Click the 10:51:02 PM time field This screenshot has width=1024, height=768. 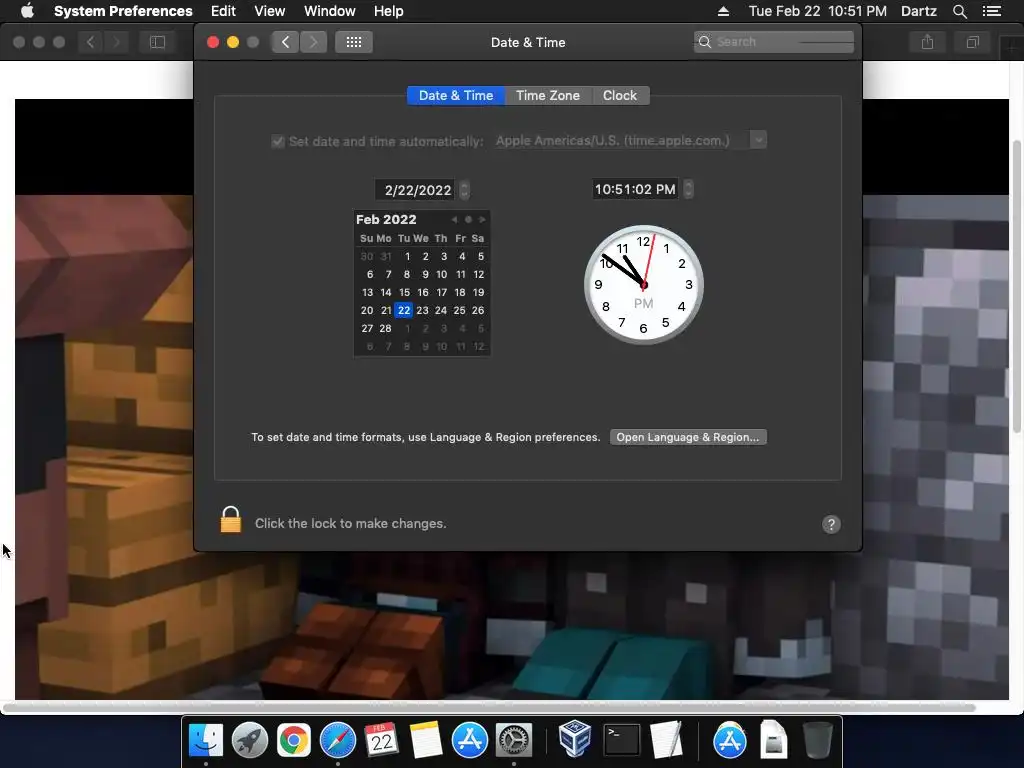point(635,189)
